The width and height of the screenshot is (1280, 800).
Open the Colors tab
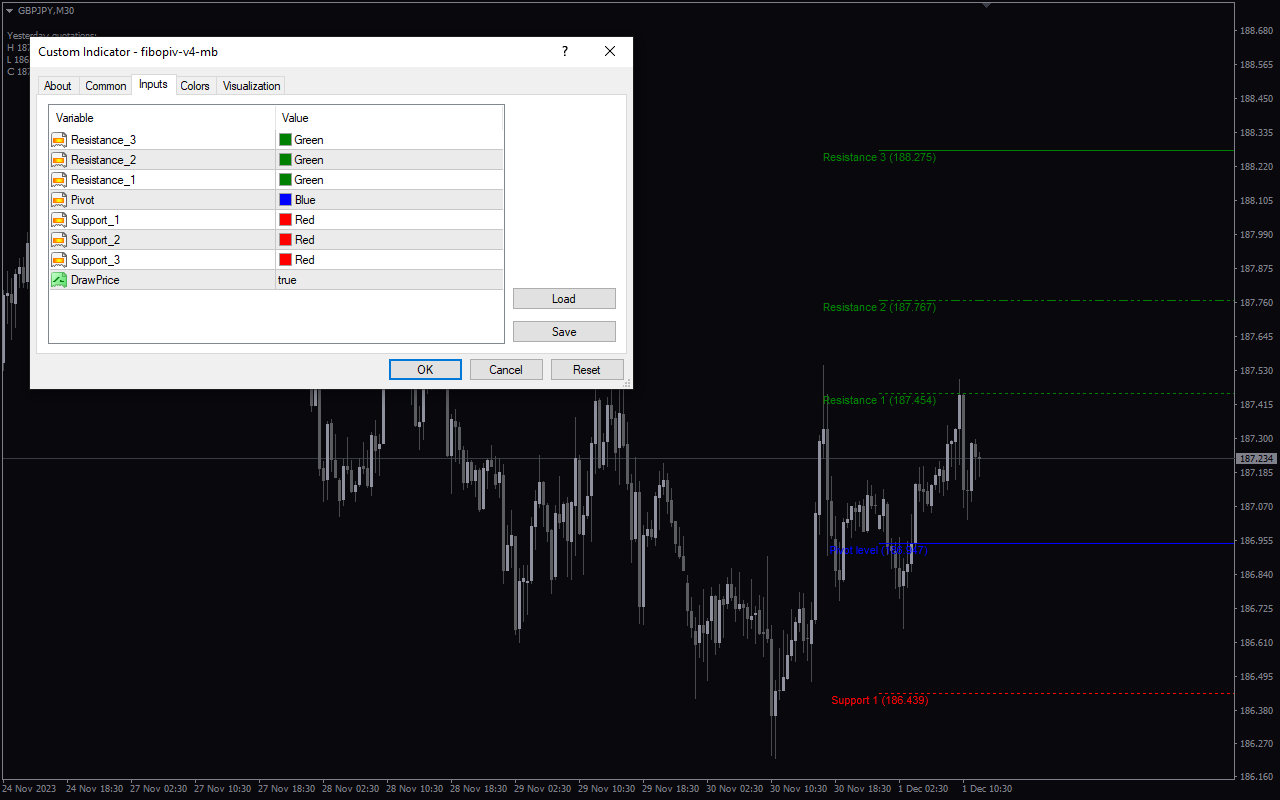tap(195, 86)
